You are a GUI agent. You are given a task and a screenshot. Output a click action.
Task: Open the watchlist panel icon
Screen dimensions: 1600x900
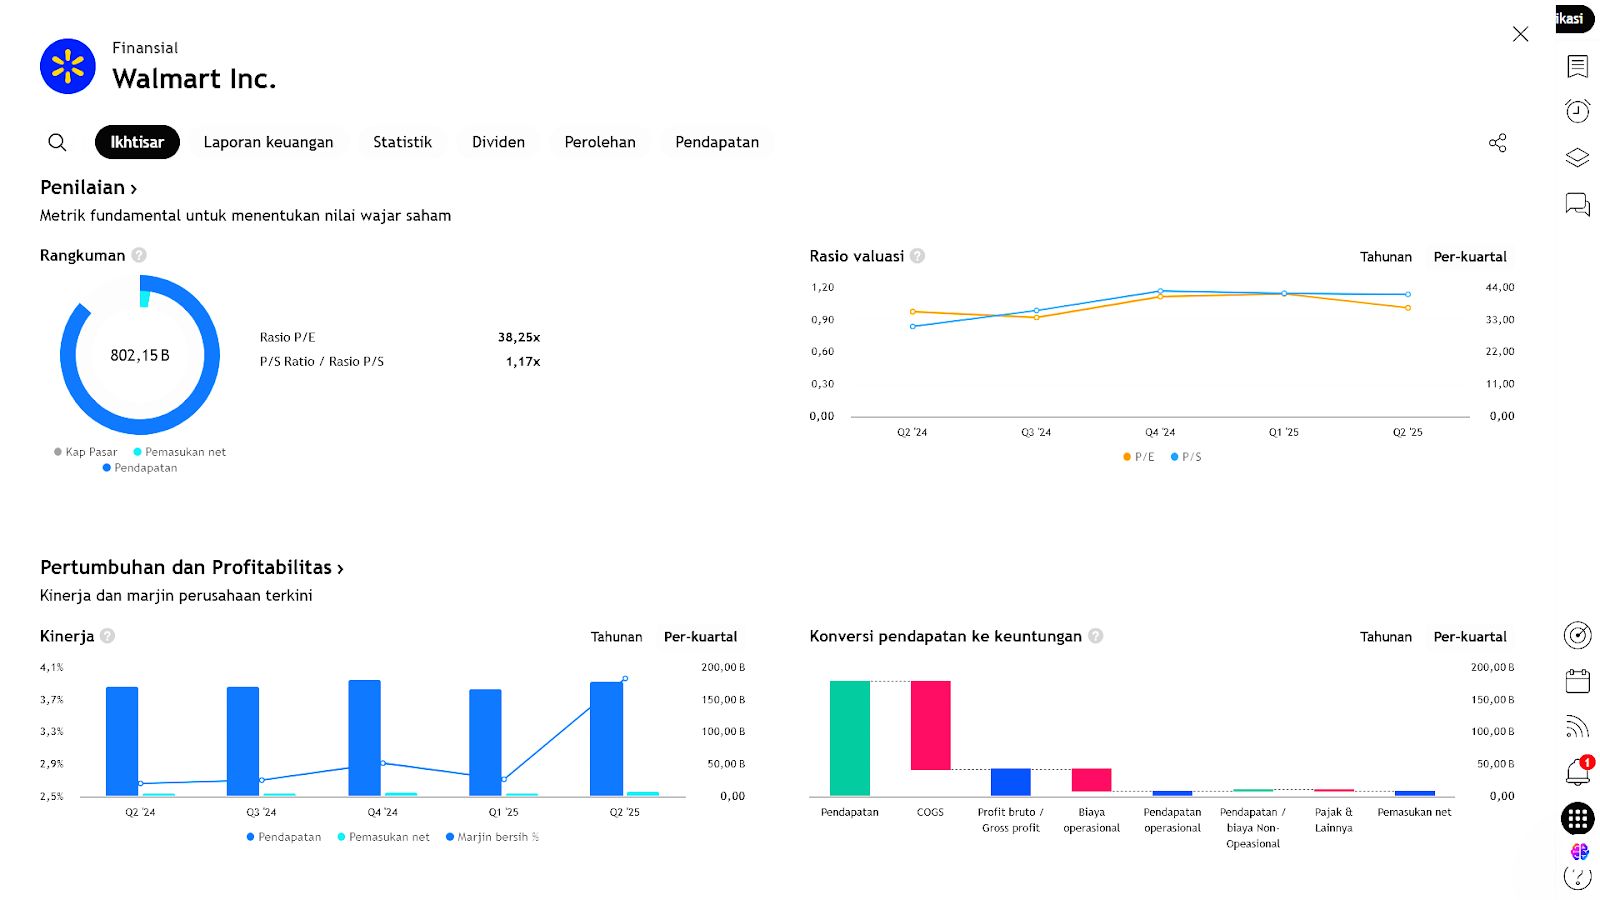(1577, 66)
